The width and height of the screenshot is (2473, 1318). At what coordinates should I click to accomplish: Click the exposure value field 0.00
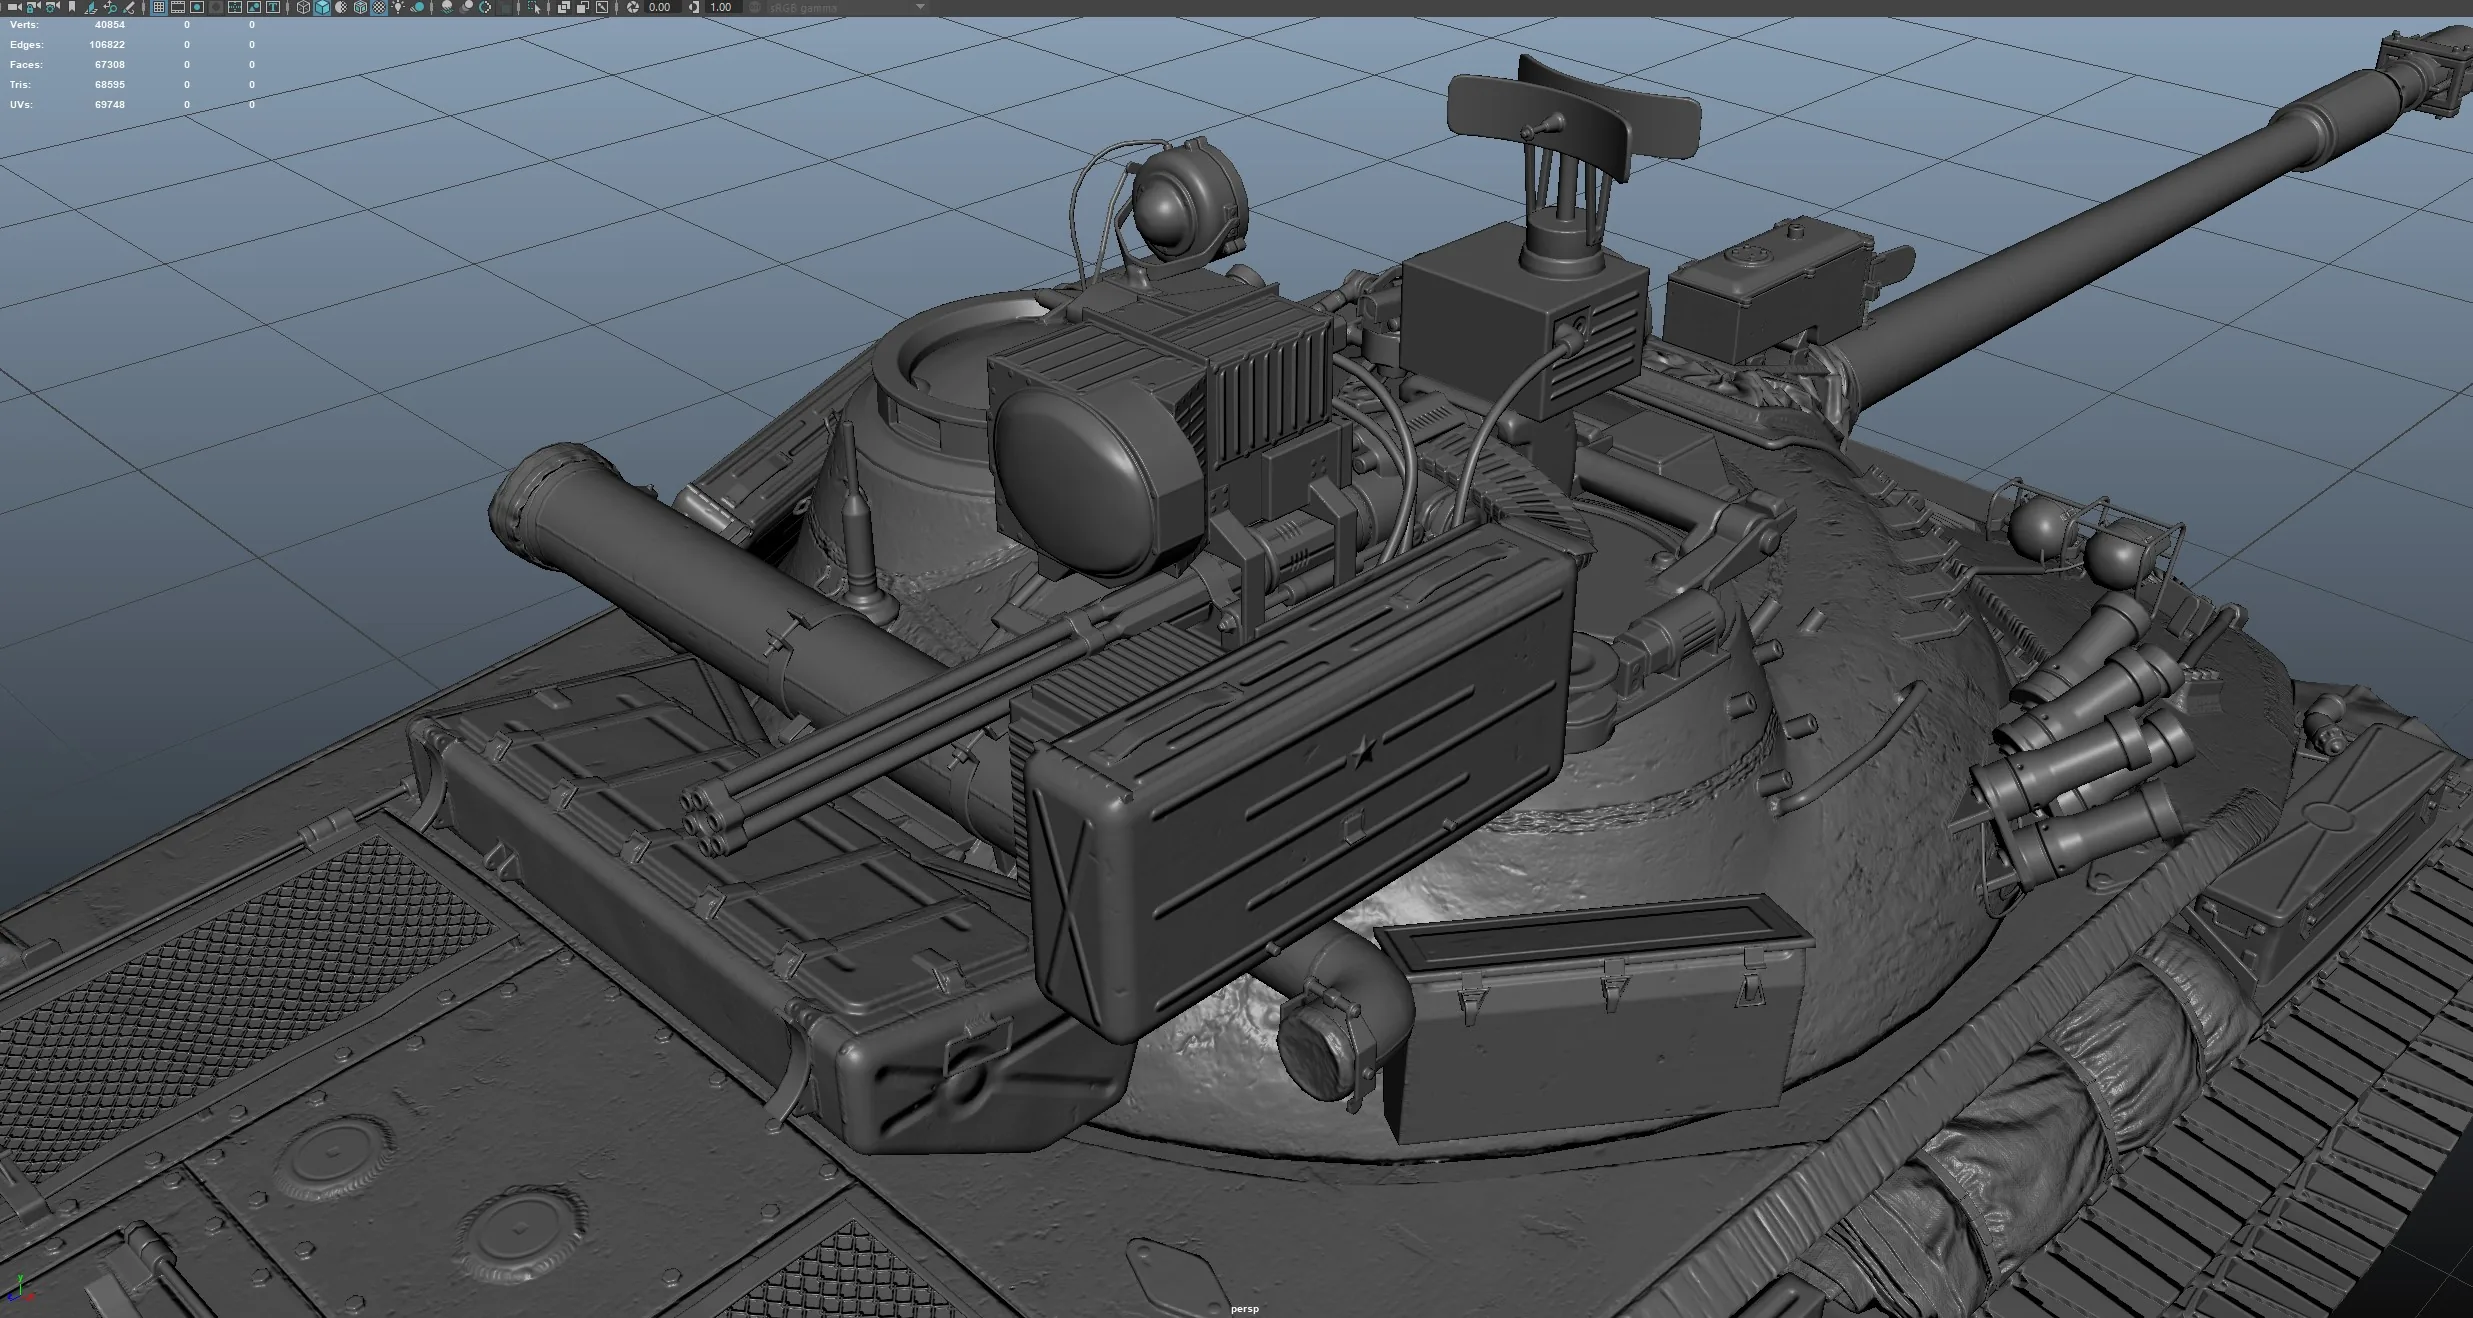662,7
